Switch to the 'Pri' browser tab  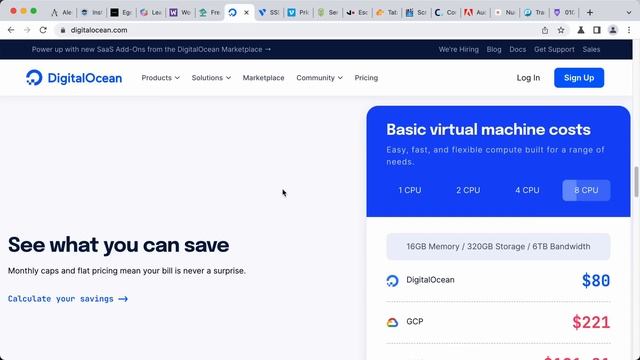pos(298,13)
